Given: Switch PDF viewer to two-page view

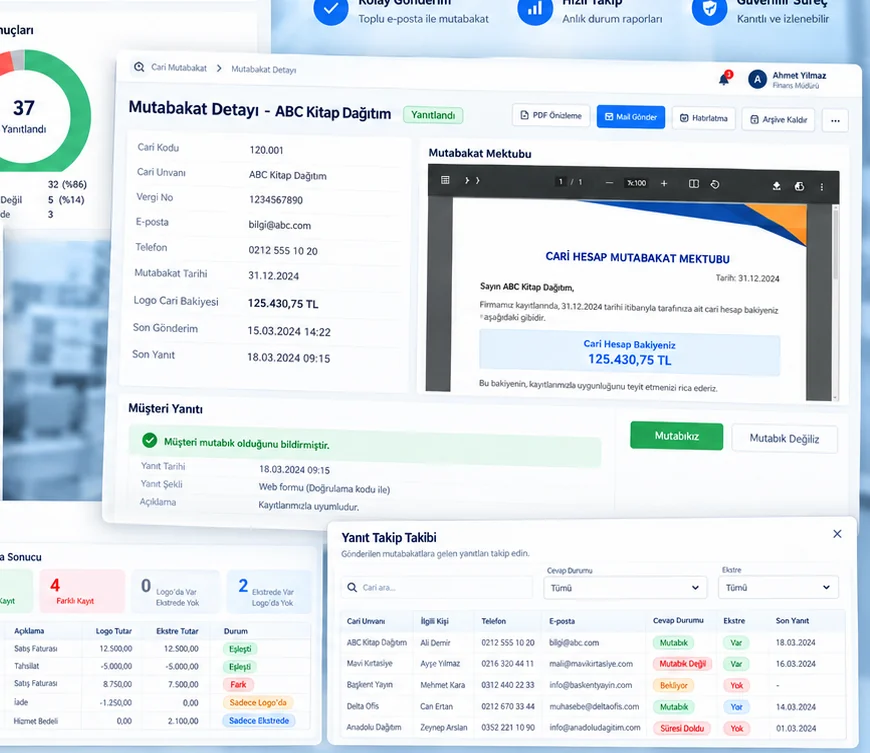Looking at the screenshot, I should (x=694, y=184).
